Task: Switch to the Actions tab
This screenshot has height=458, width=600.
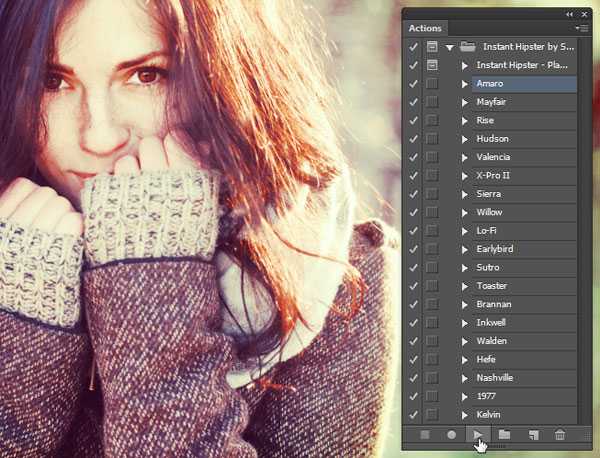Action: pyautogui.click(x=426, y=28)
